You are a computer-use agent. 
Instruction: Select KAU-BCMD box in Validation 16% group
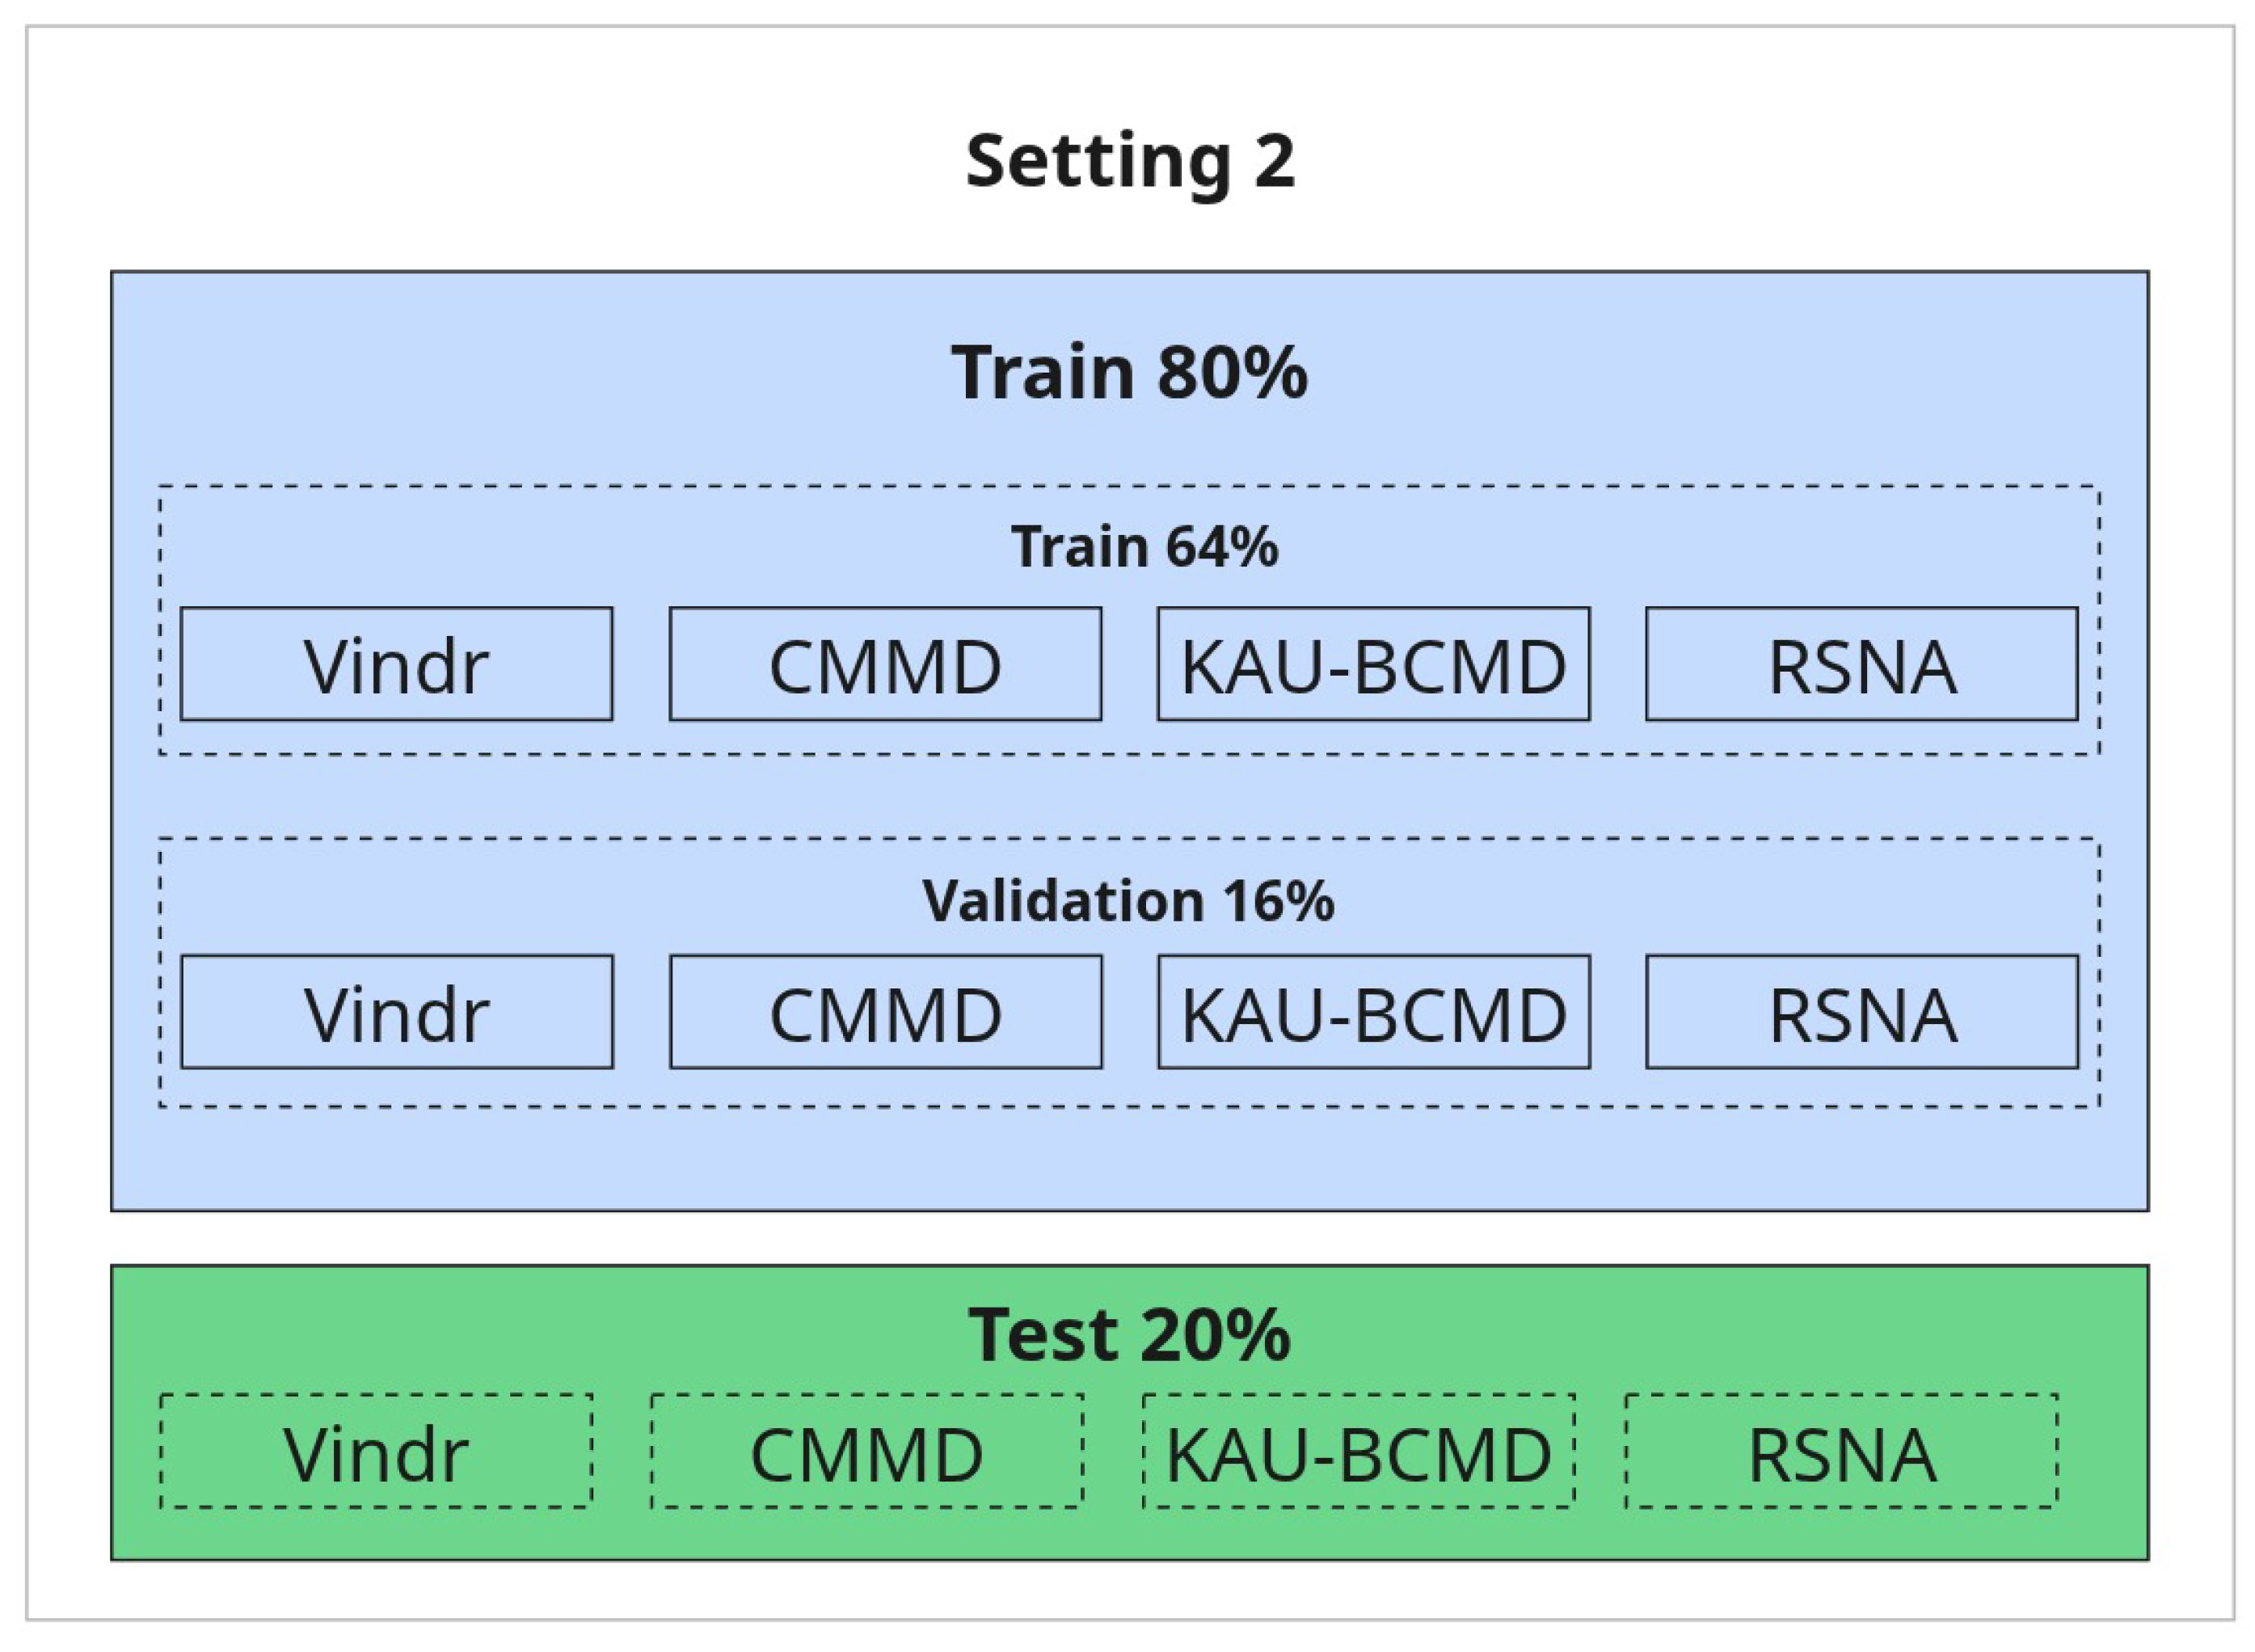(x=1373, y=1012)
